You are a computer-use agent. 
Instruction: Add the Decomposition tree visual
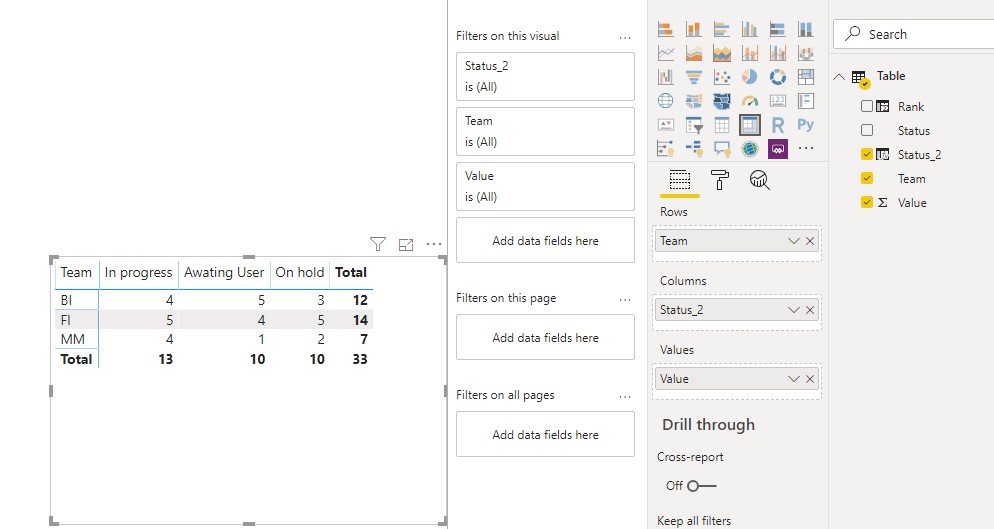click(694, 149)
